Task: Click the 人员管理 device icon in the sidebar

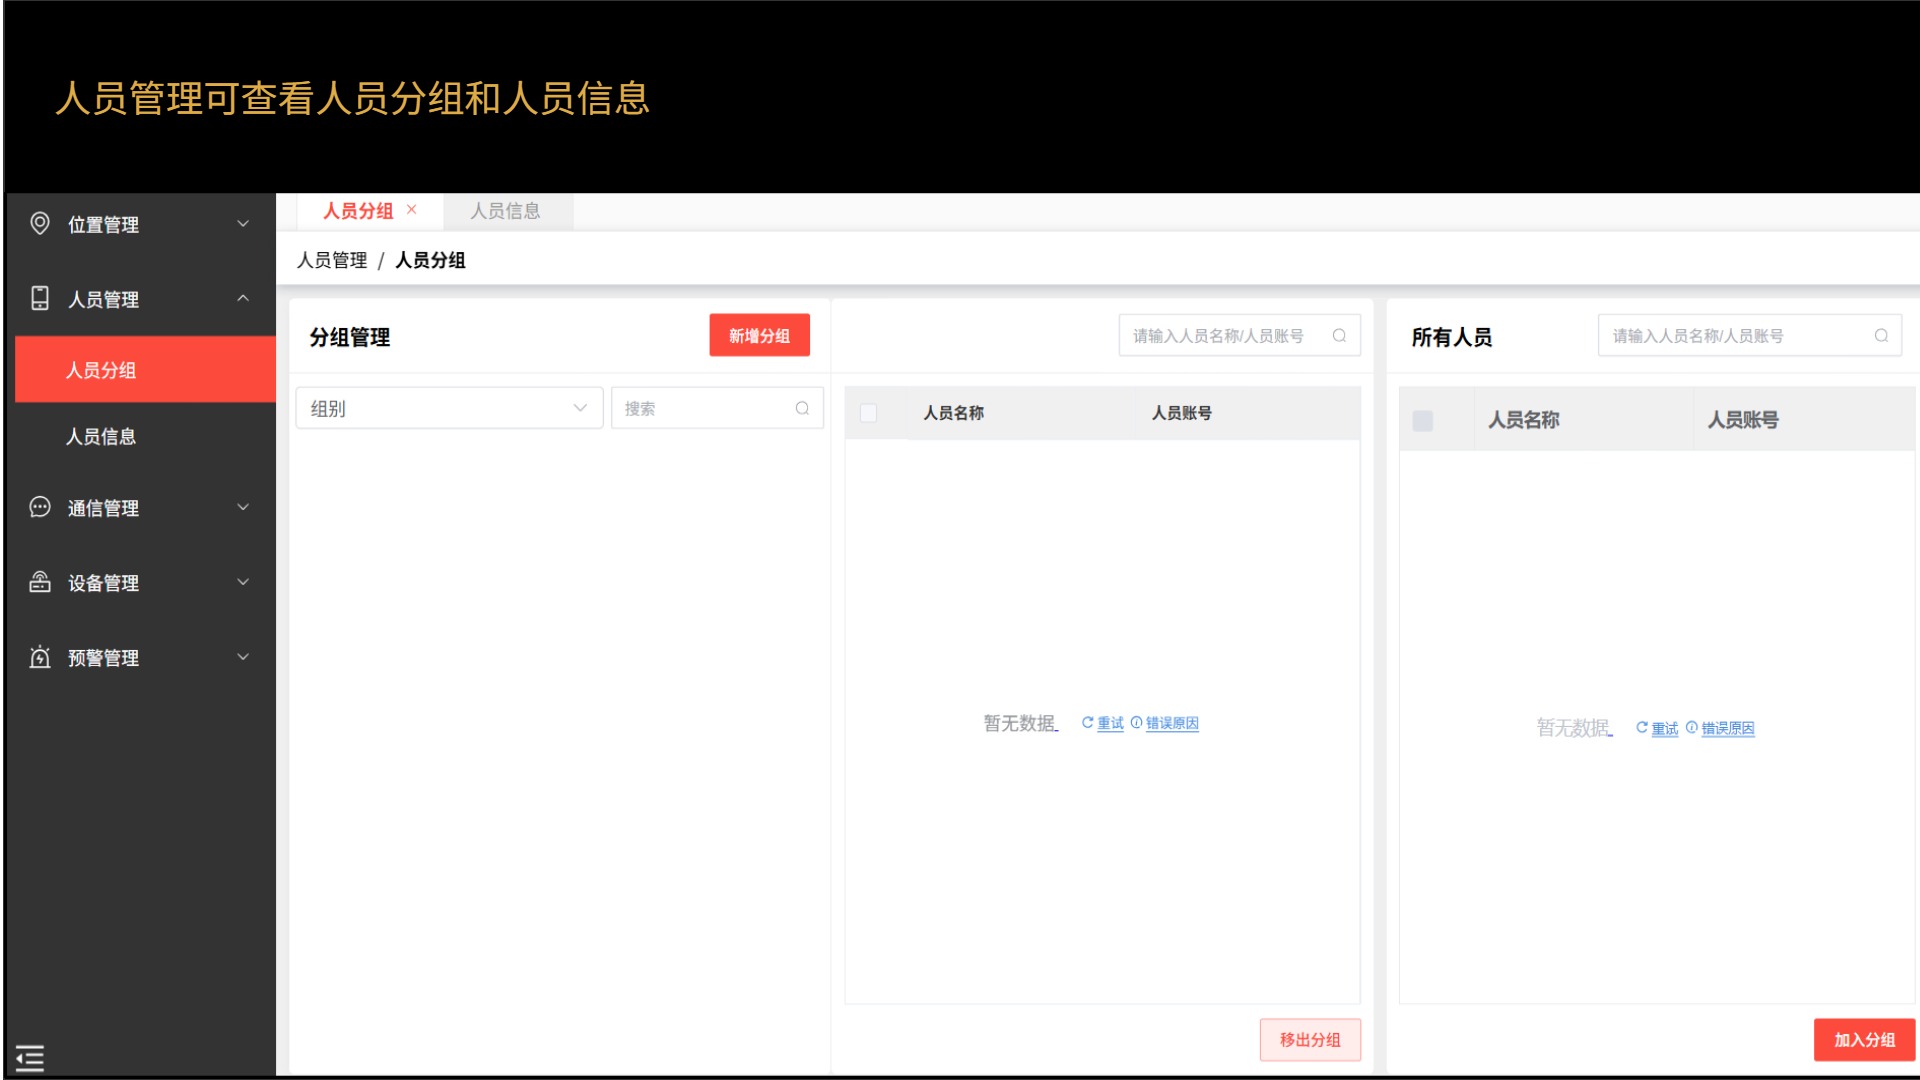Action: tap(40, 298)
